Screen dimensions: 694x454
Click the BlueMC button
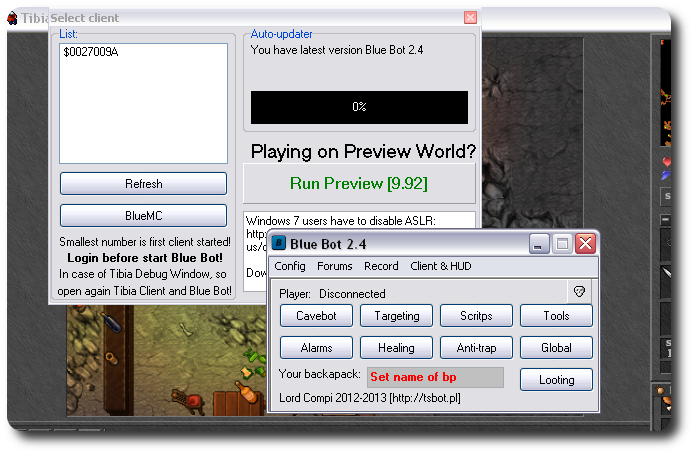(143, 215)
